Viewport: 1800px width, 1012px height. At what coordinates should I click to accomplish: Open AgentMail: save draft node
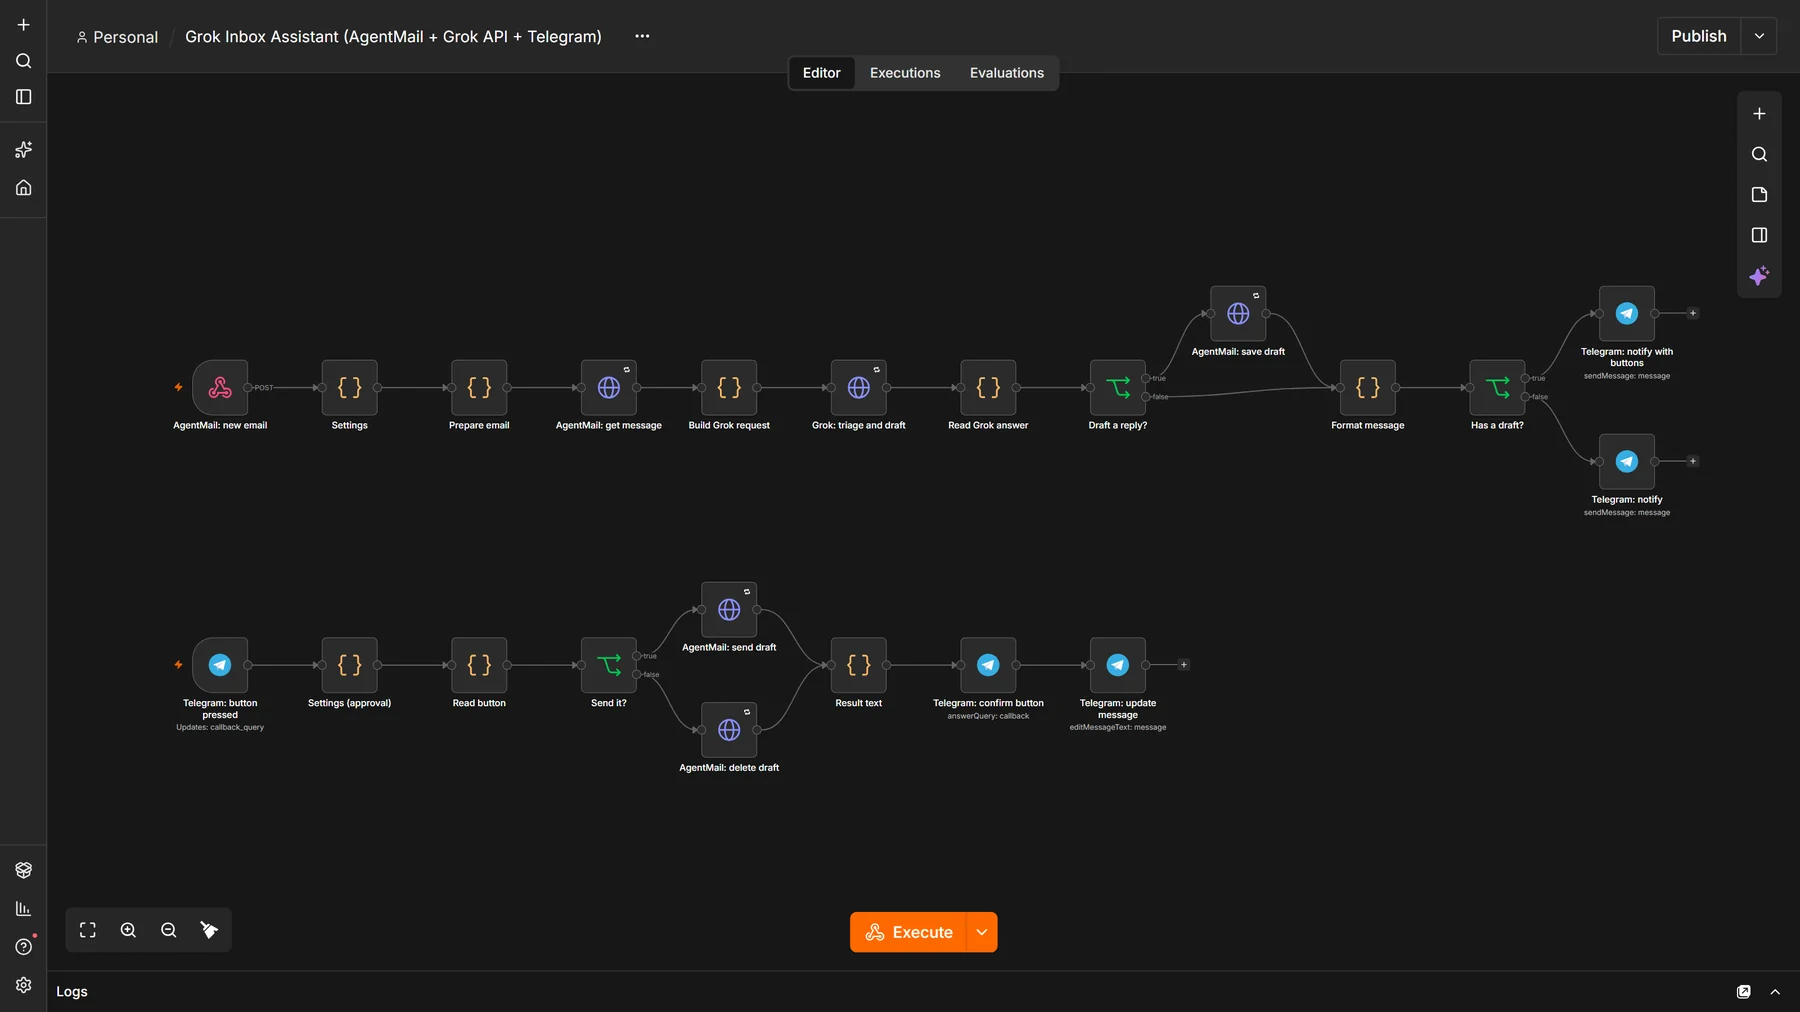click(1238, 313)
